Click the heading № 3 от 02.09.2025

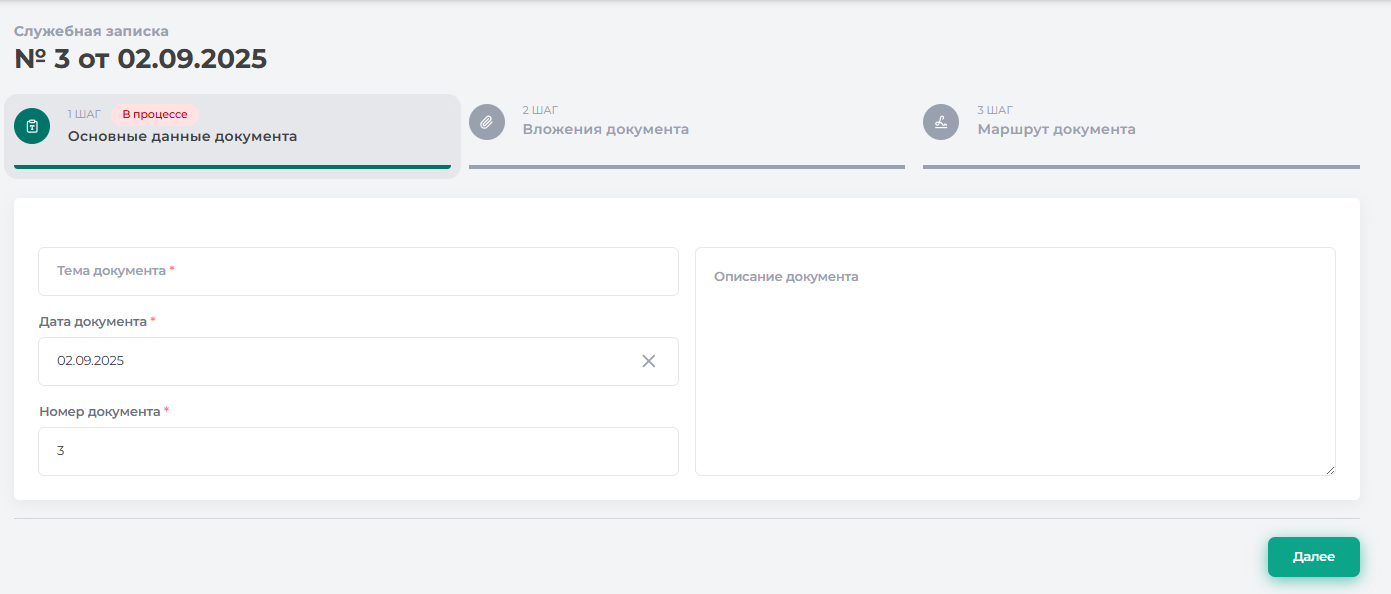[140, 59]
